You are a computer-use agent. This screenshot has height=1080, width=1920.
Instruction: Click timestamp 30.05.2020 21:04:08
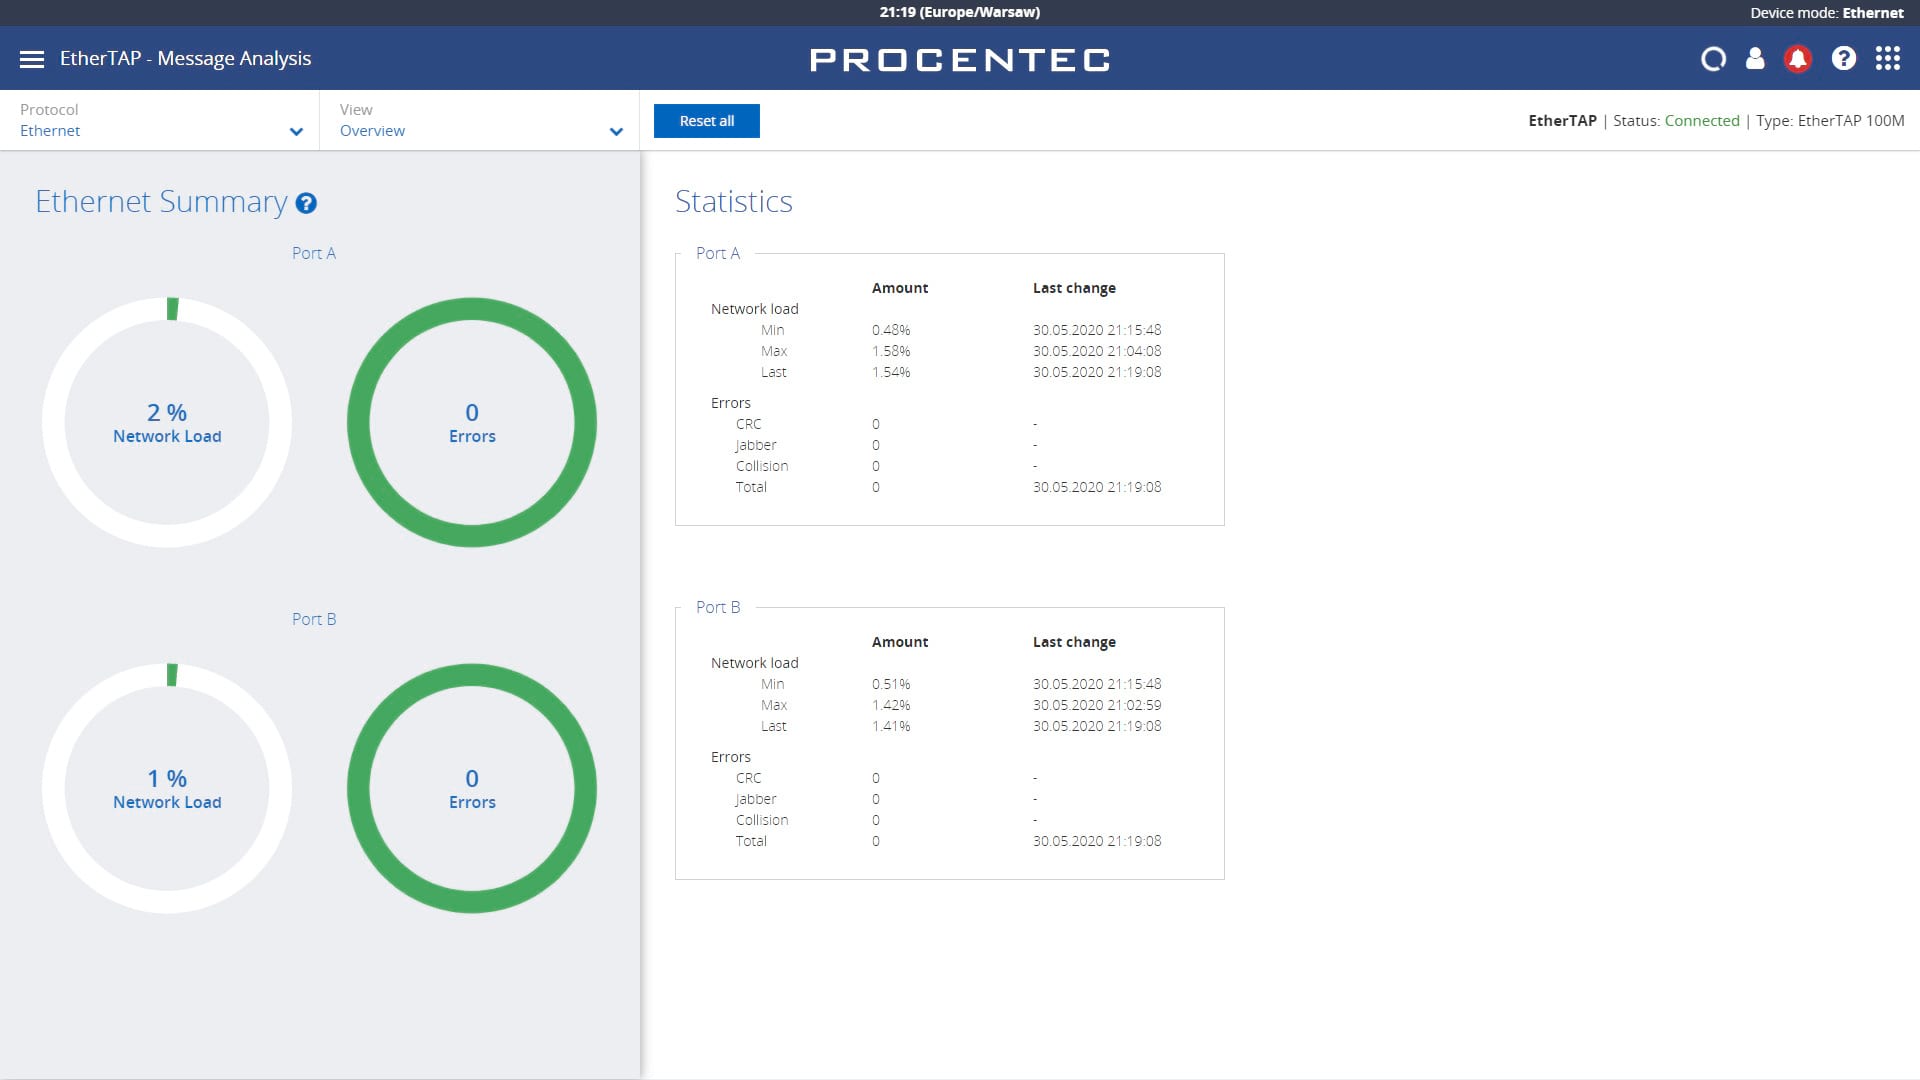(1097, 351)
